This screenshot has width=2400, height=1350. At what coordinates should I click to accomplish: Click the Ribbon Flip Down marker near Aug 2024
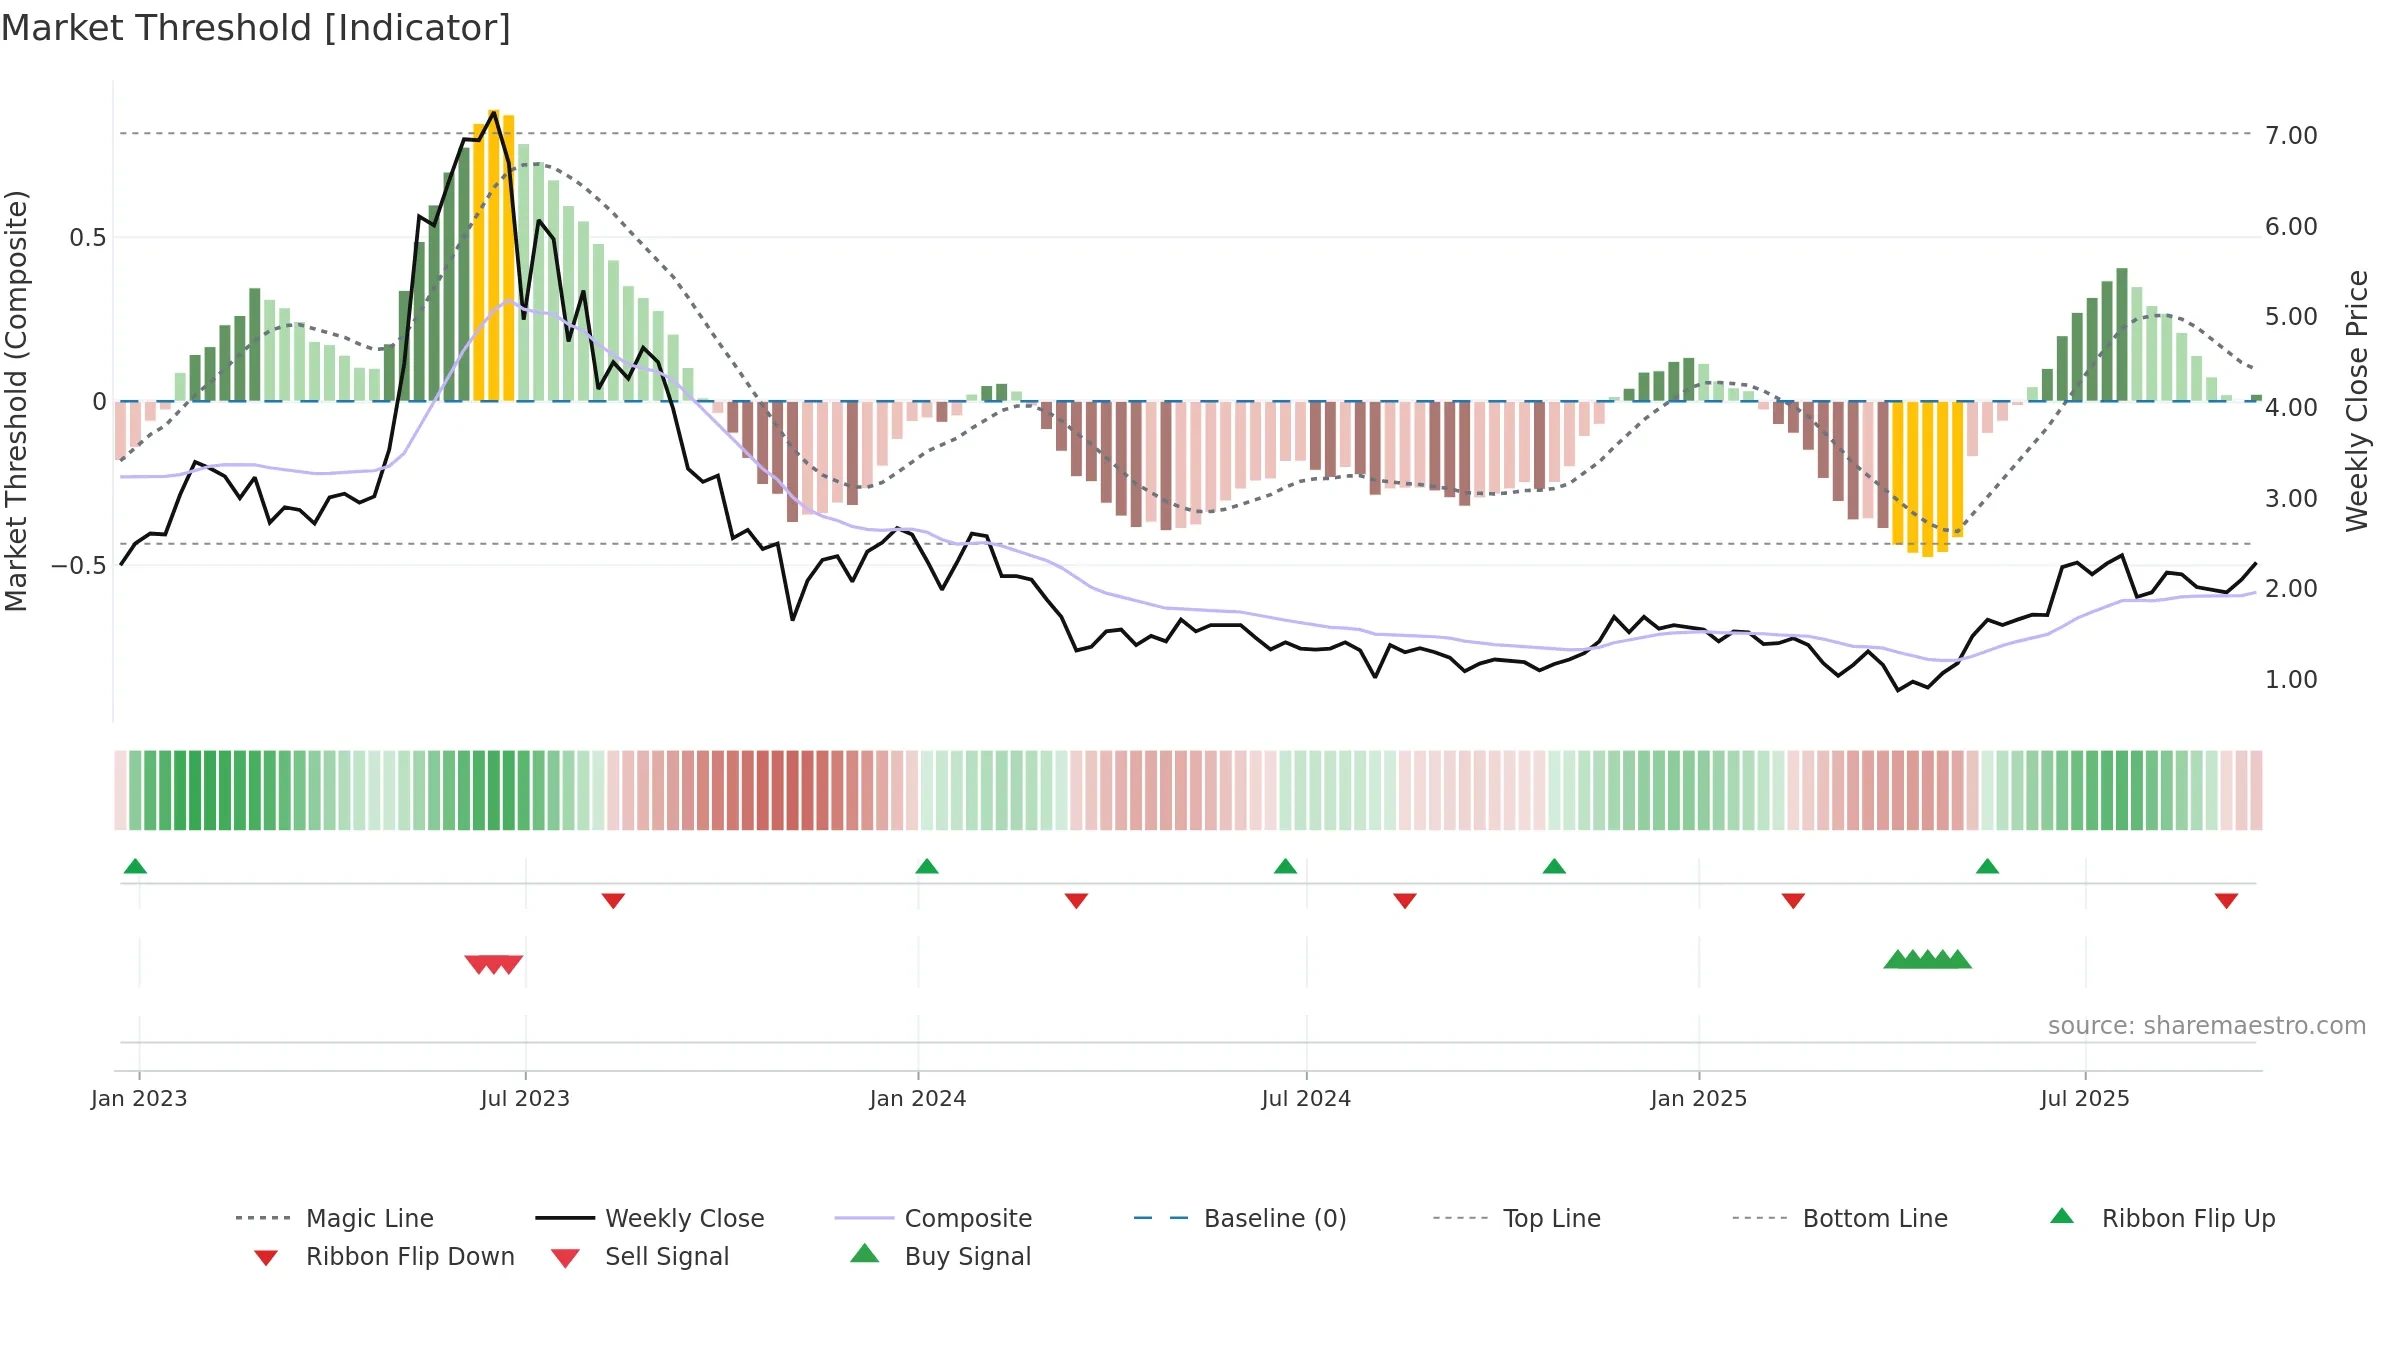click(1405, 901)
